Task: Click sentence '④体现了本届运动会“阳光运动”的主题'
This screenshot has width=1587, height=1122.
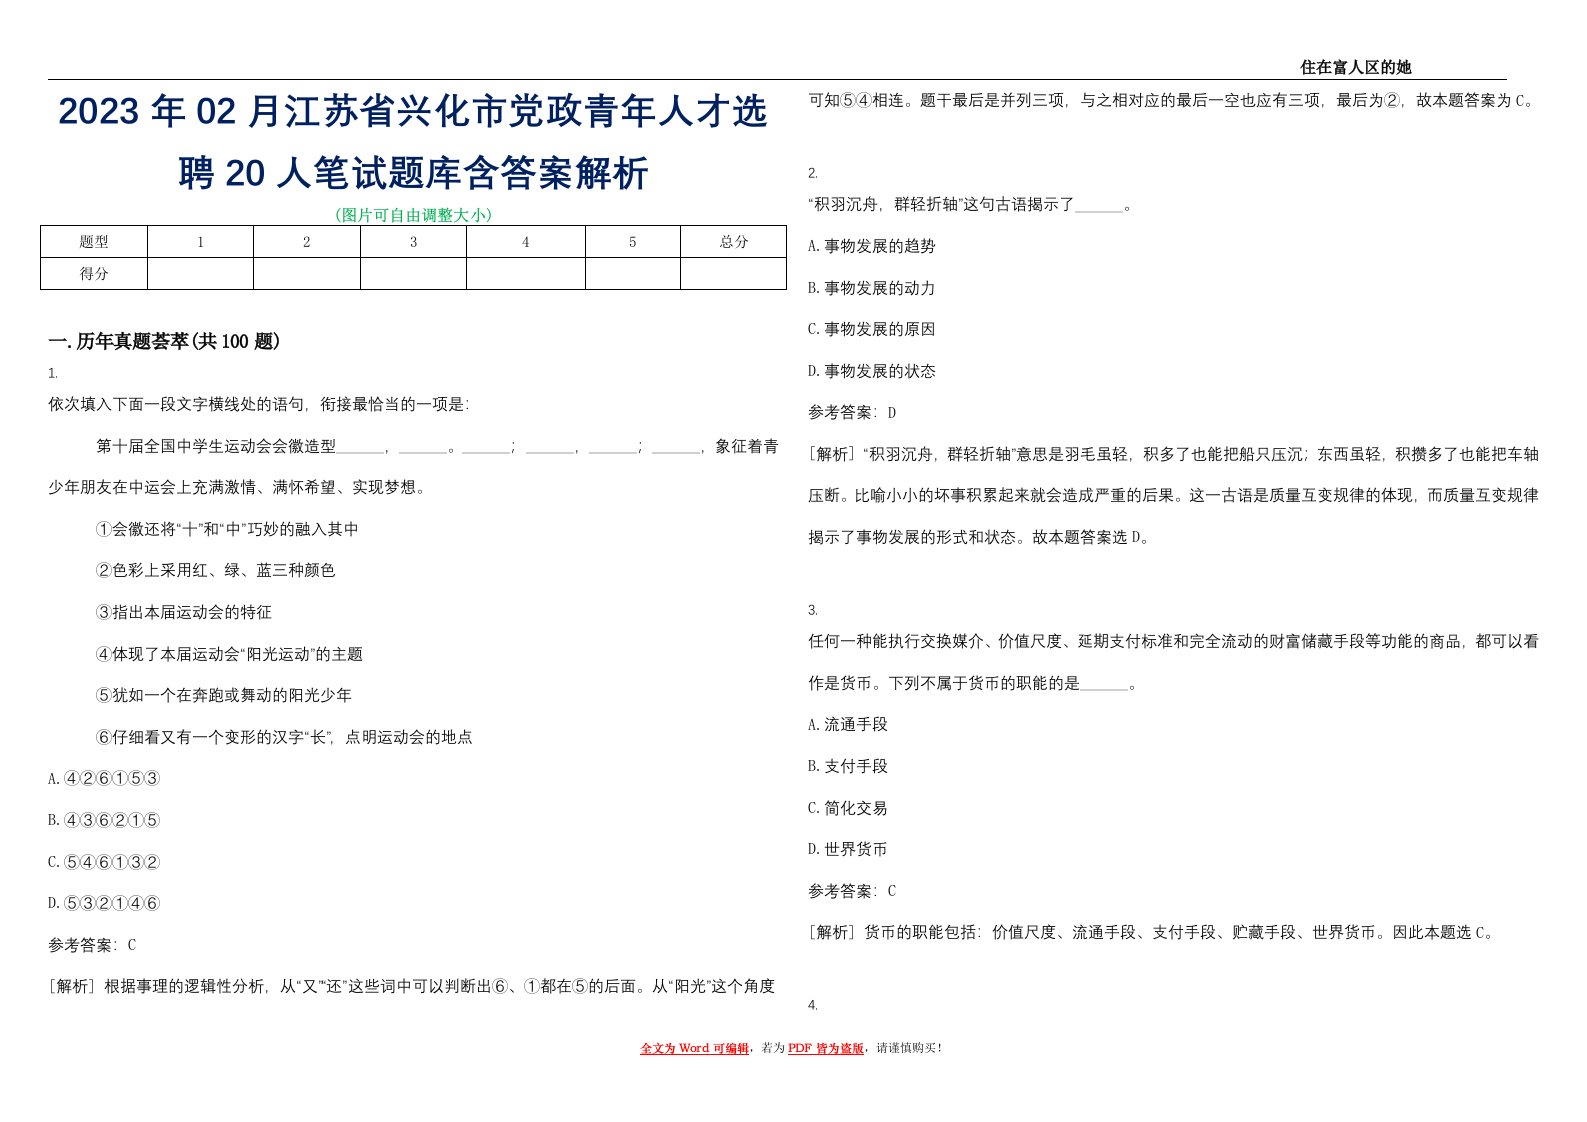Action: [x=229, y=654]
